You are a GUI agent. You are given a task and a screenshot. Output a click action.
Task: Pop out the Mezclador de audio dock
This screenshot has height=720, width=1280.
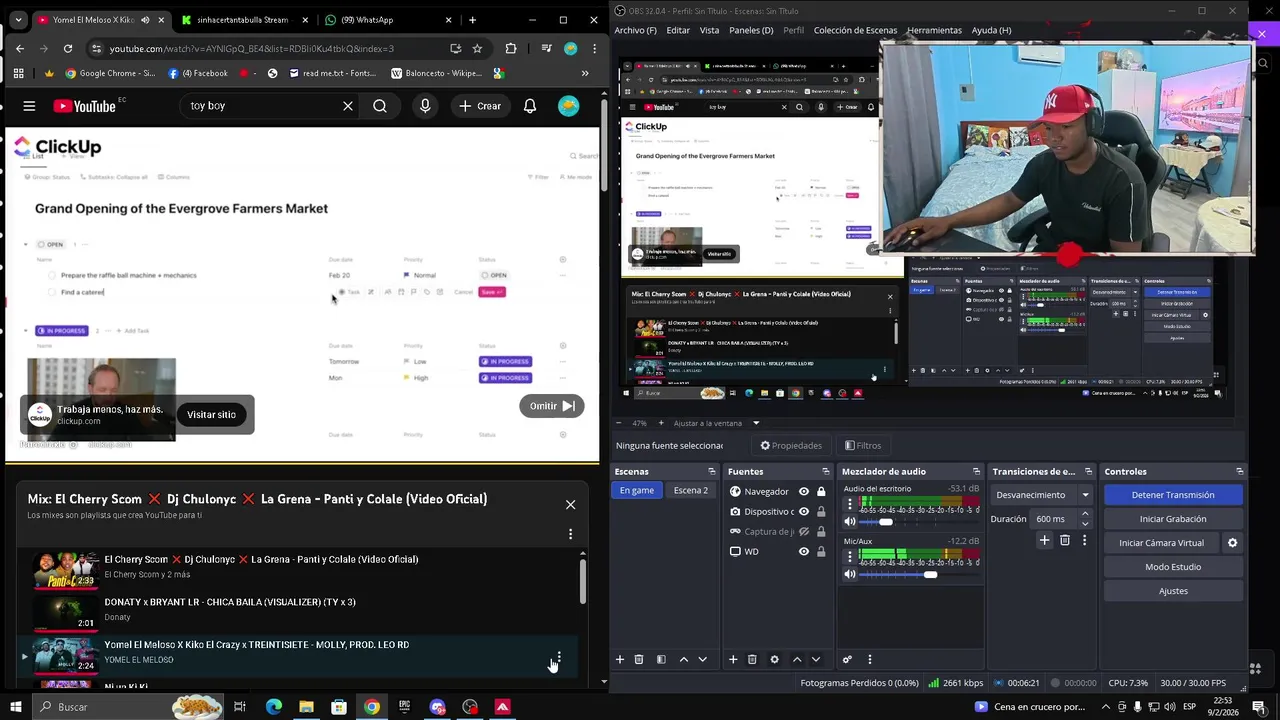pyautogui.click(x=976, y=472)
